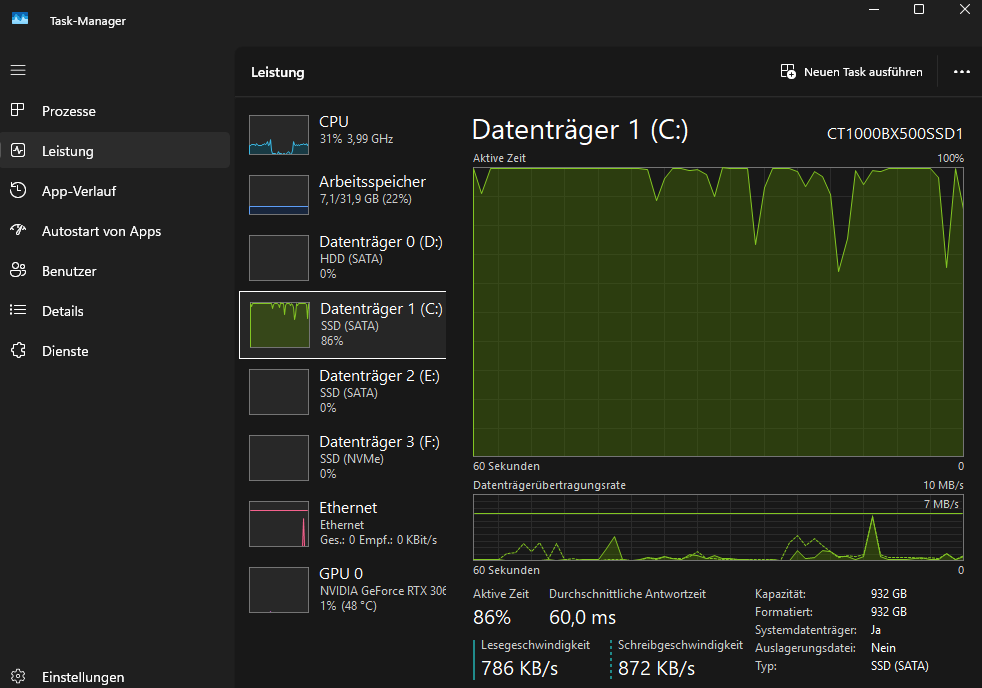Click the Dienste puzzle icon
This screenshot has width=982, height=688.
tap(18, 350)
